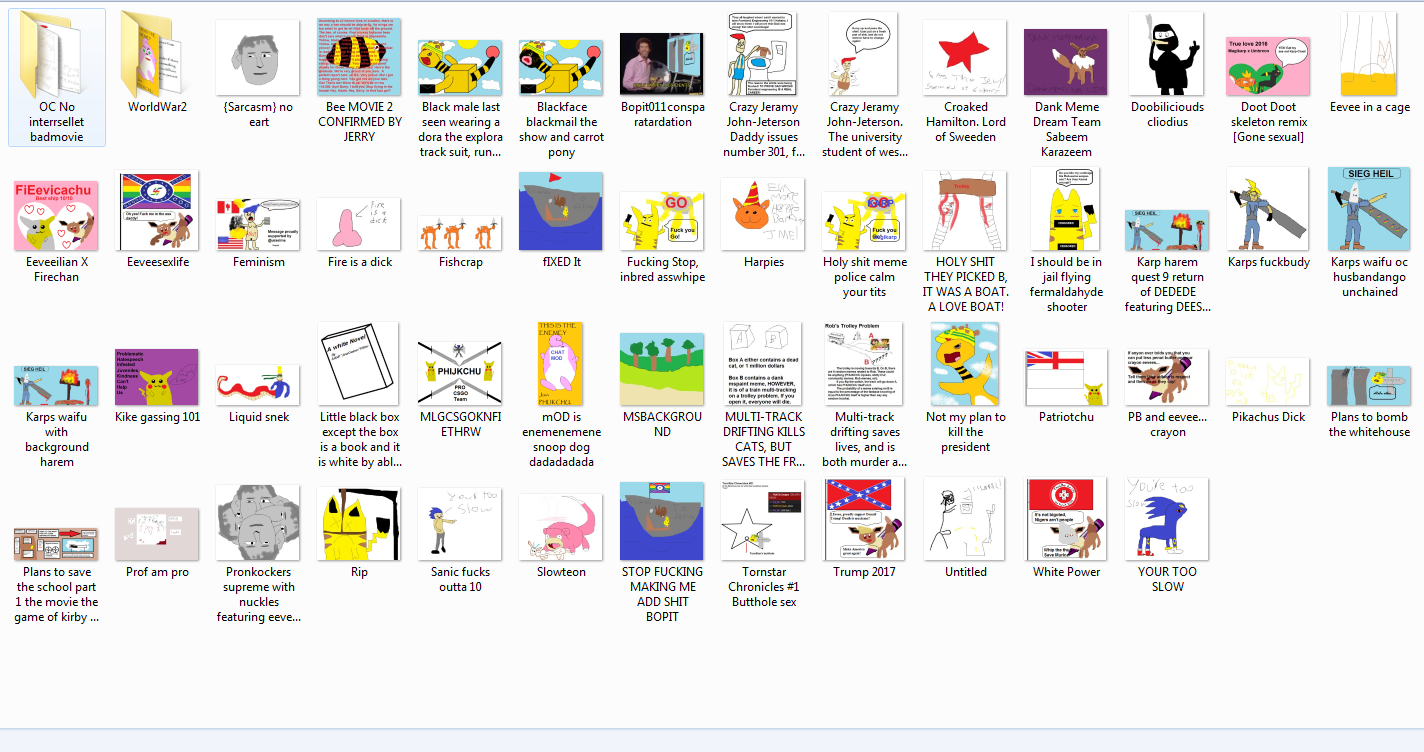Select the WorldWar2 folder icon

point(157,54)
